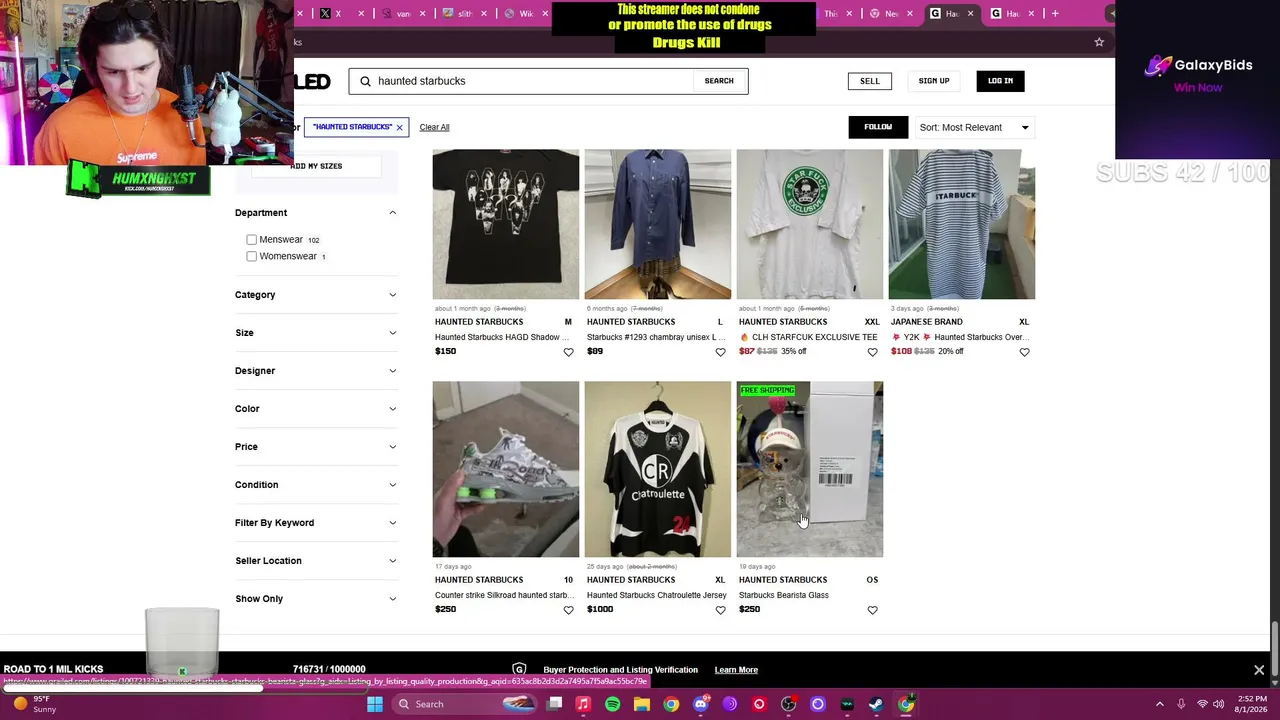Screen dimensions: 1280x720
Task: Click the Windows taskbar Search box
Action: pyautogui.click(x=465, y=704)
